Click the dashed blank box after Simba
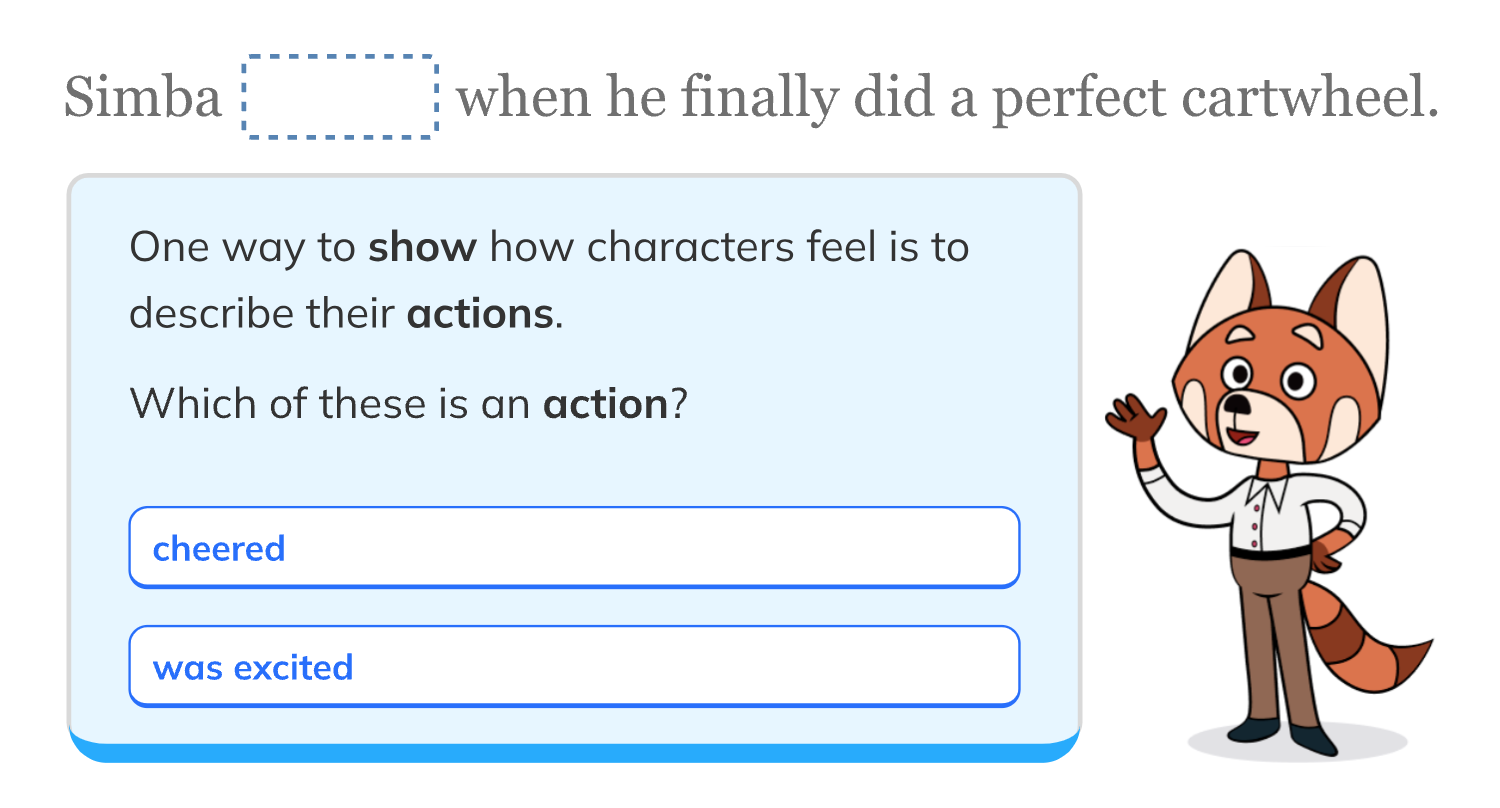The height and width of the screenshot is (808, 1500). tap(339, 98)
